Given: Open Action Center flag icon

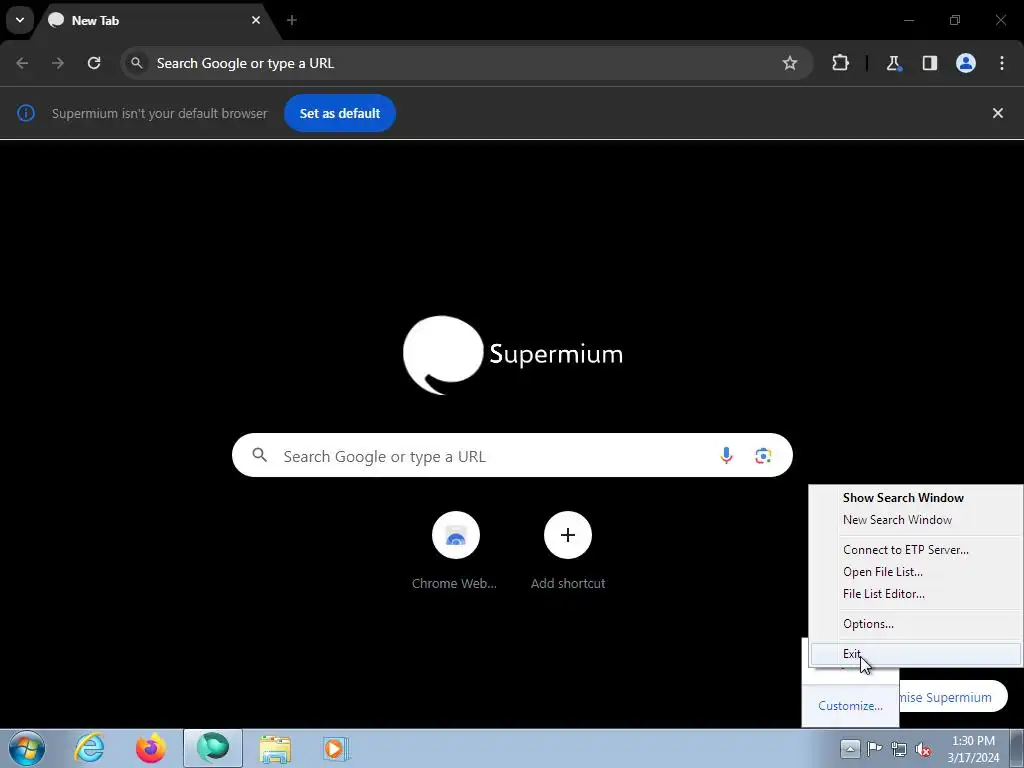Looking at the screenshot, I should pyautogui.click(x=874, y=748).
